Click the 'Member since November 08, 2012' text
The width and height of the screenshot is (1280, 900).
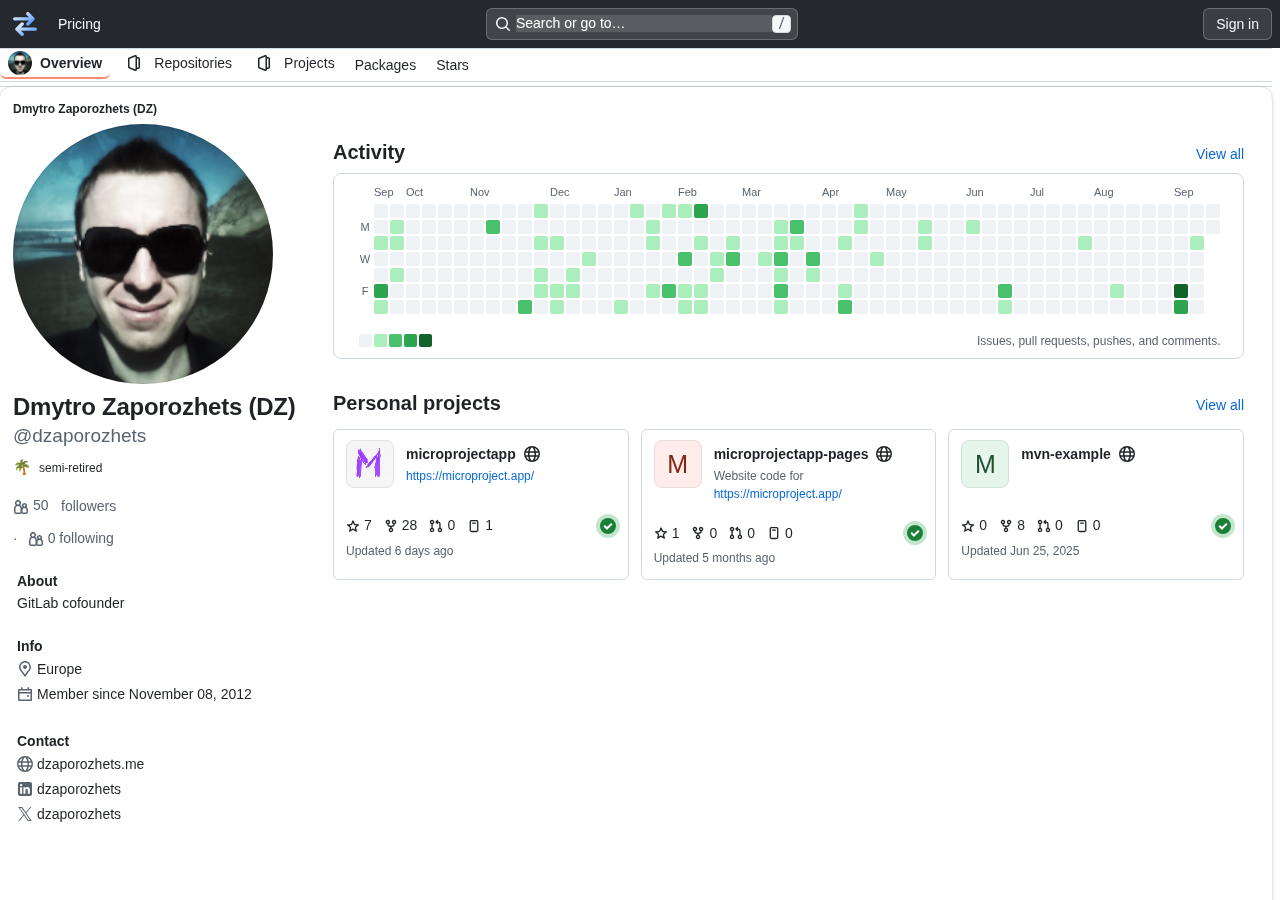pos(144,694)
